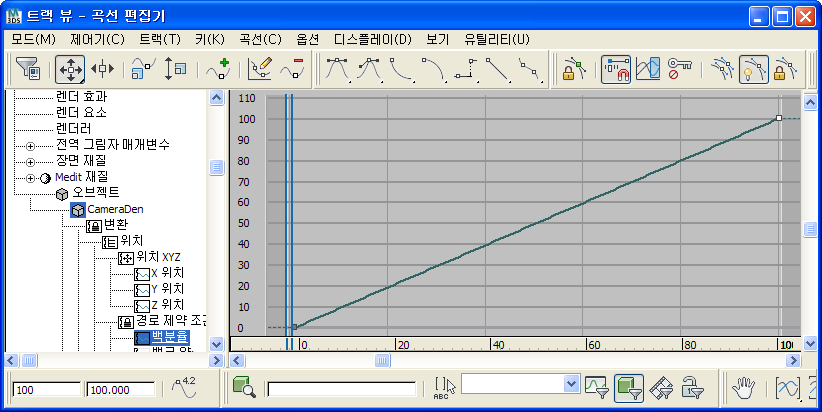Select the Scale Keys tool
The width and height of the screenshot is (822, 412).
click(143, 69)
